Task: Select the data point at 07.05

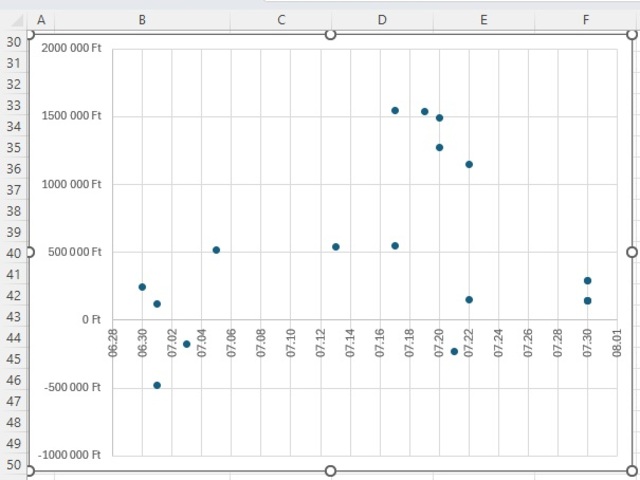Action: [x=216, y=250]
